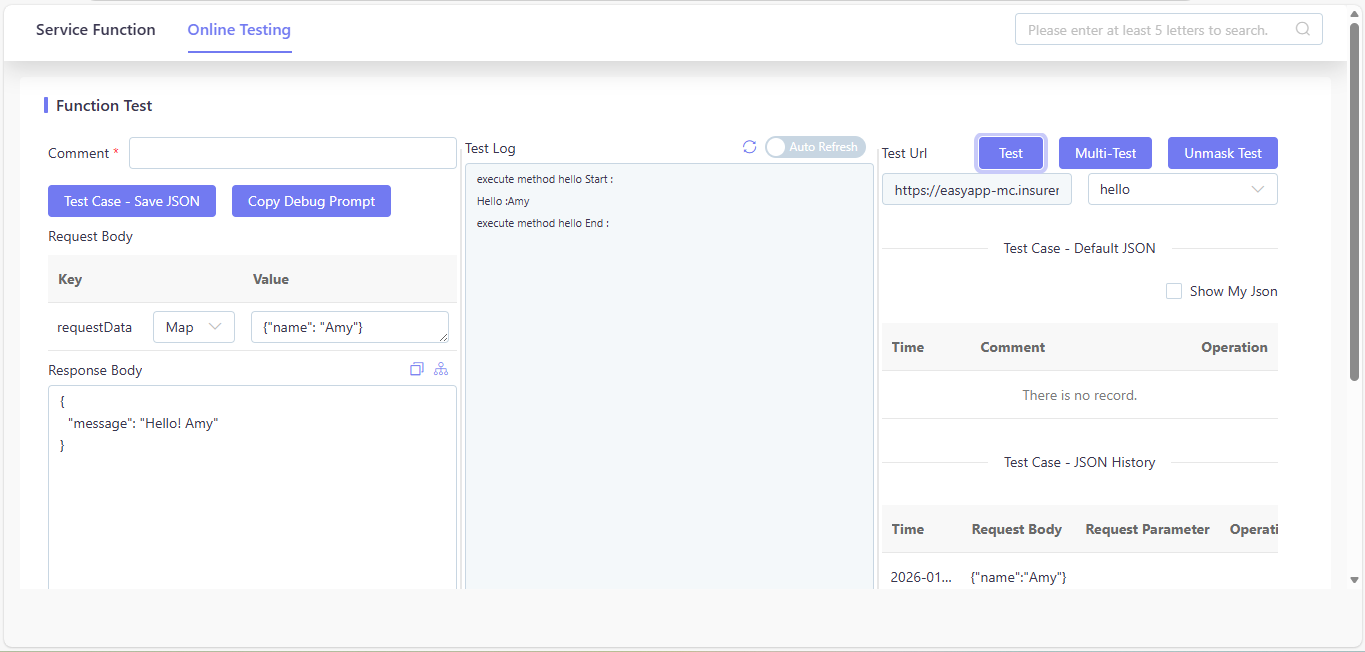The width and height of the screenshot is (1365, 652).
Task: Click the scrollbar's down arrow on the page
Action: [x=1355, y=579]
